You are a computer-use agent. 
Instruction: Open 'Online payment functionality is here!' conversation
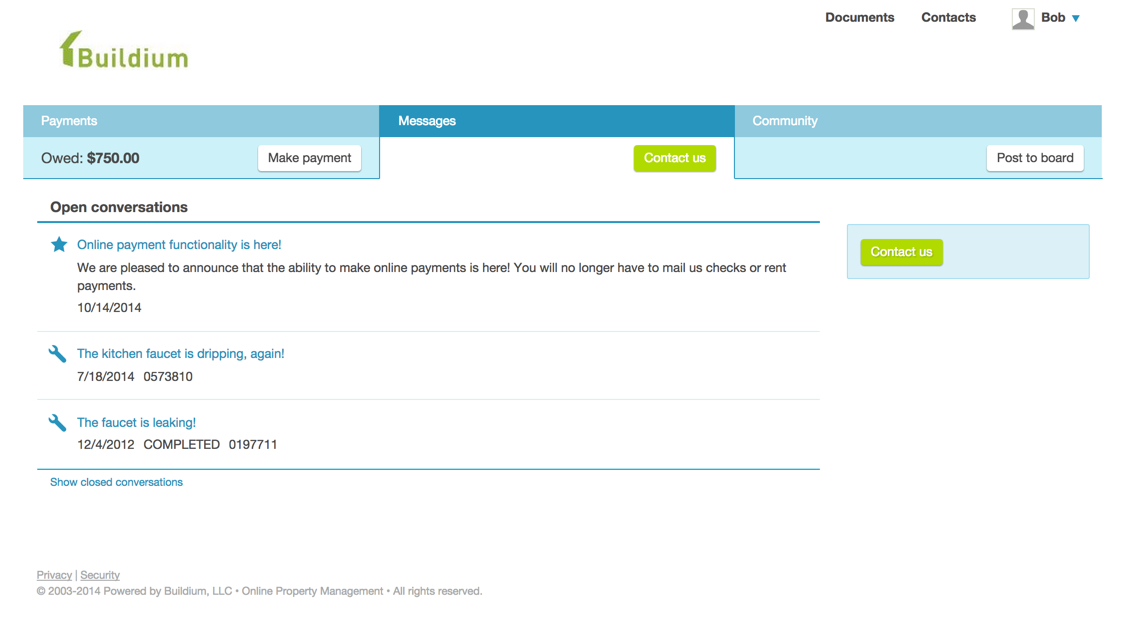click(x=179, y=245)
